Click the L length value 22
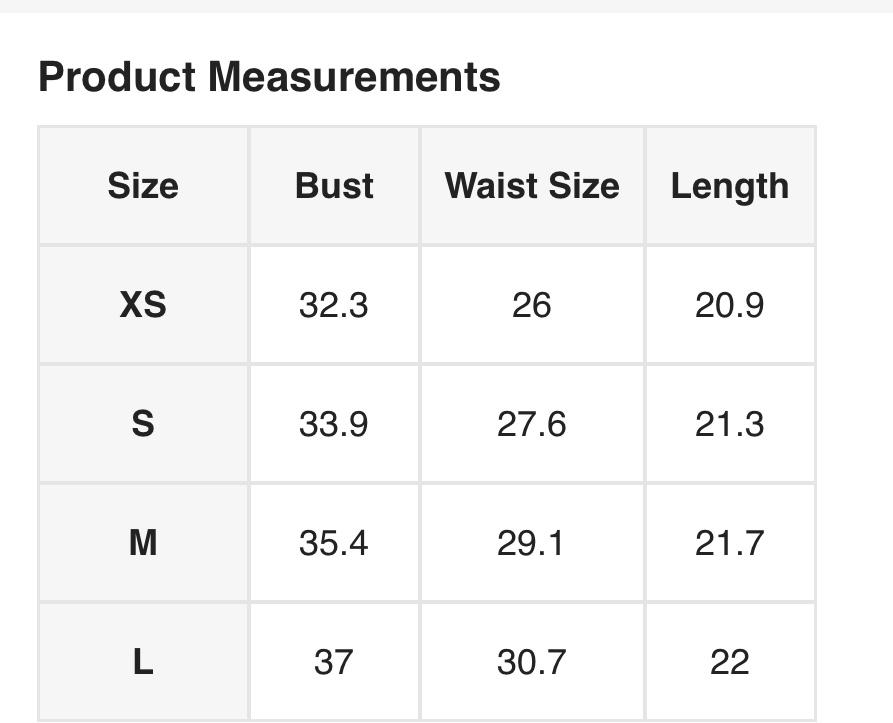The image size is (893, 723). point(729,662)
